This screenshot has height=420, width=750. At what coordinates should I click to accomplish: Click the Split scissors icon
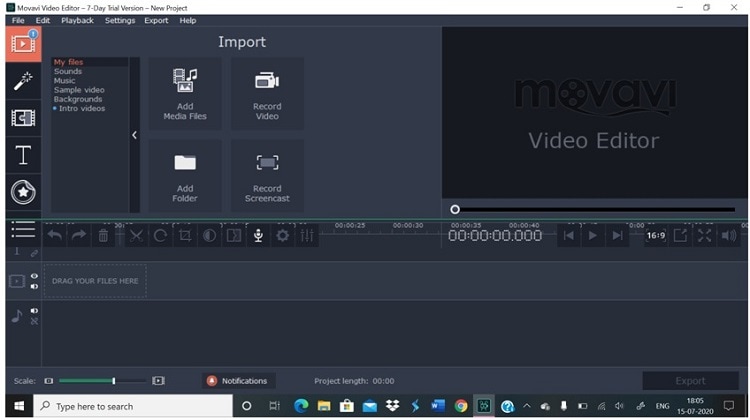(x=136, y=235)
